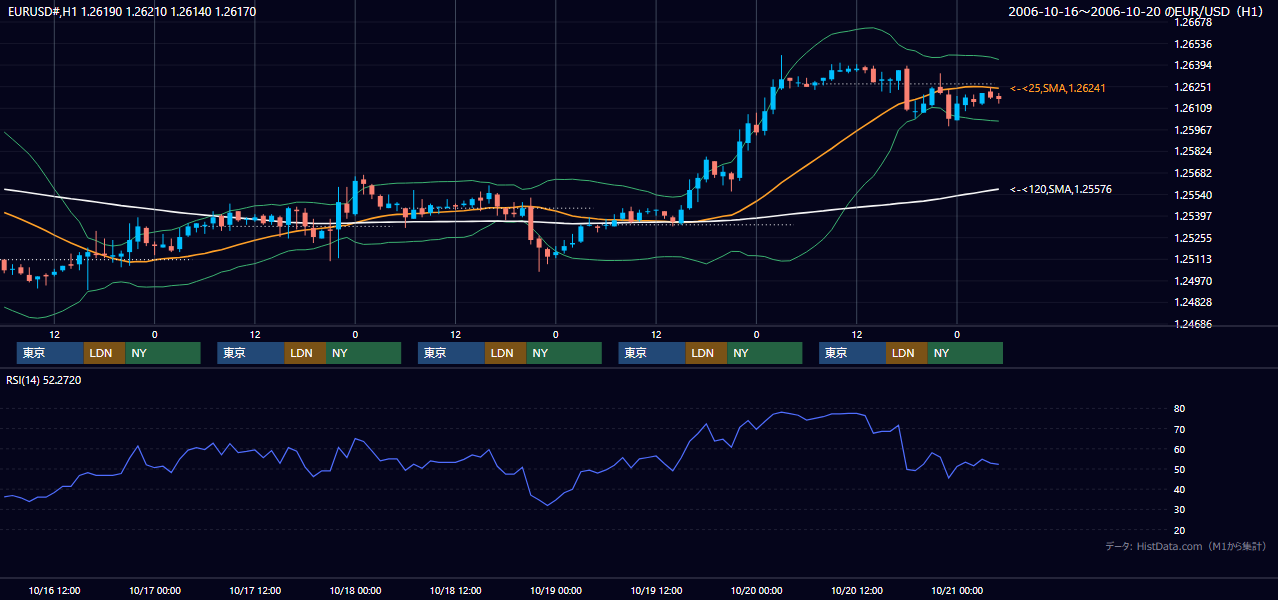Click price axis value 1.25967
This screenshot has height=600, width=1278.
(x=1193, y=130)
